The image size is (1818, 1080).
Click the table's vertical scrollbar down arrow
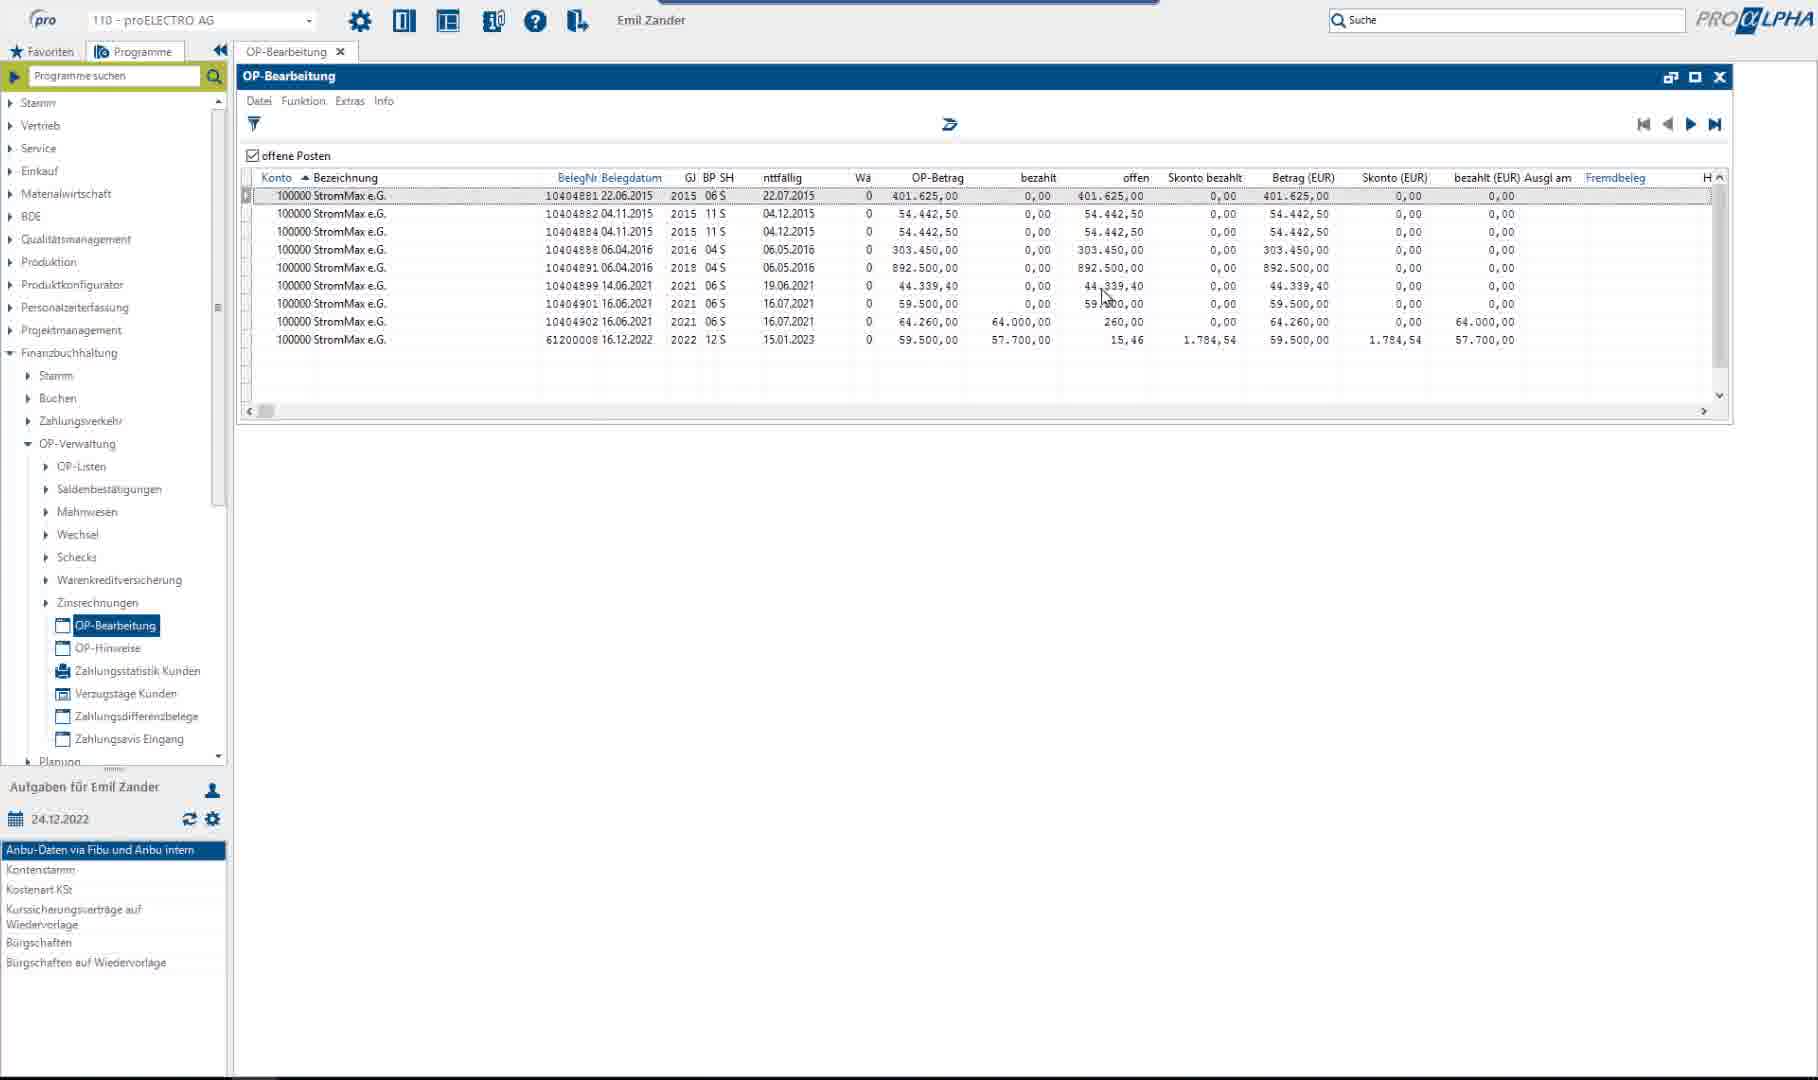[1720, 396]
